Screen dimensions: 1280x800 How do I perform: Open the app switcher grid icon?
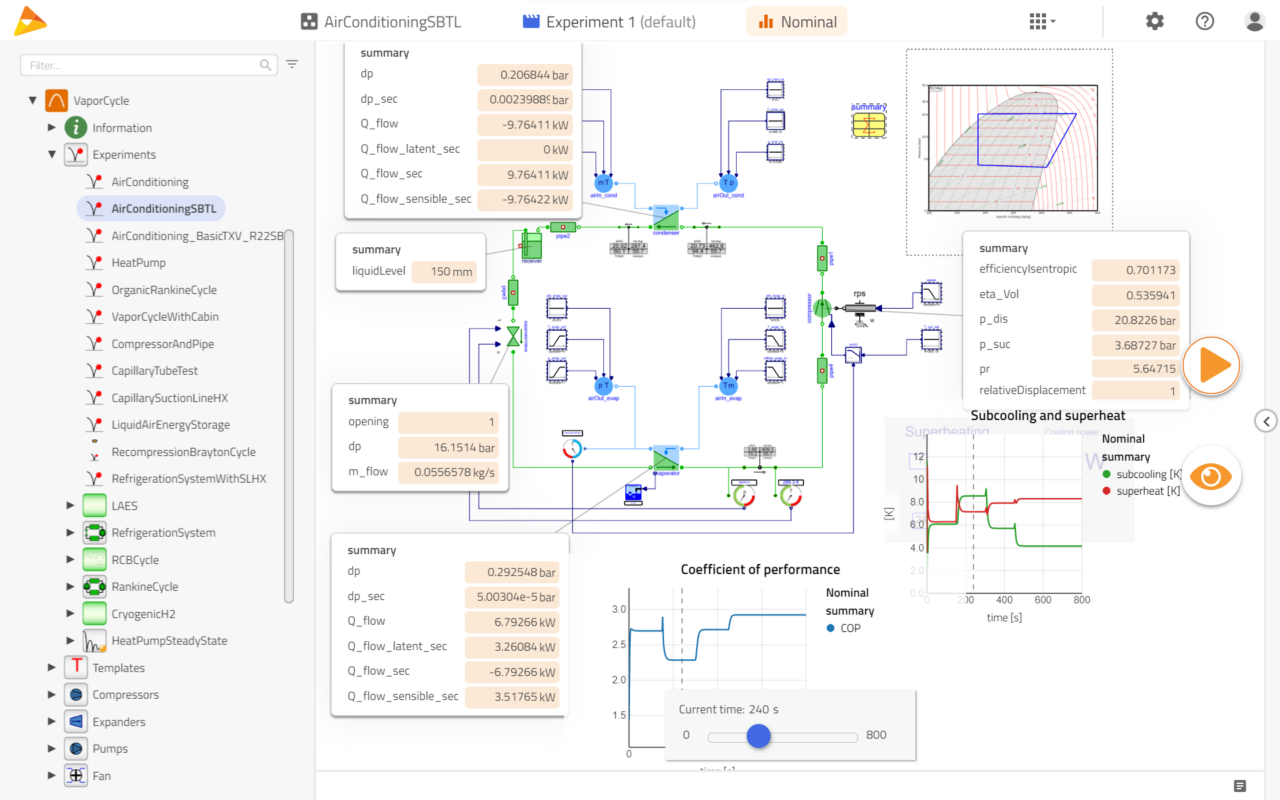pyautogui.click(x=1038, y=20)
